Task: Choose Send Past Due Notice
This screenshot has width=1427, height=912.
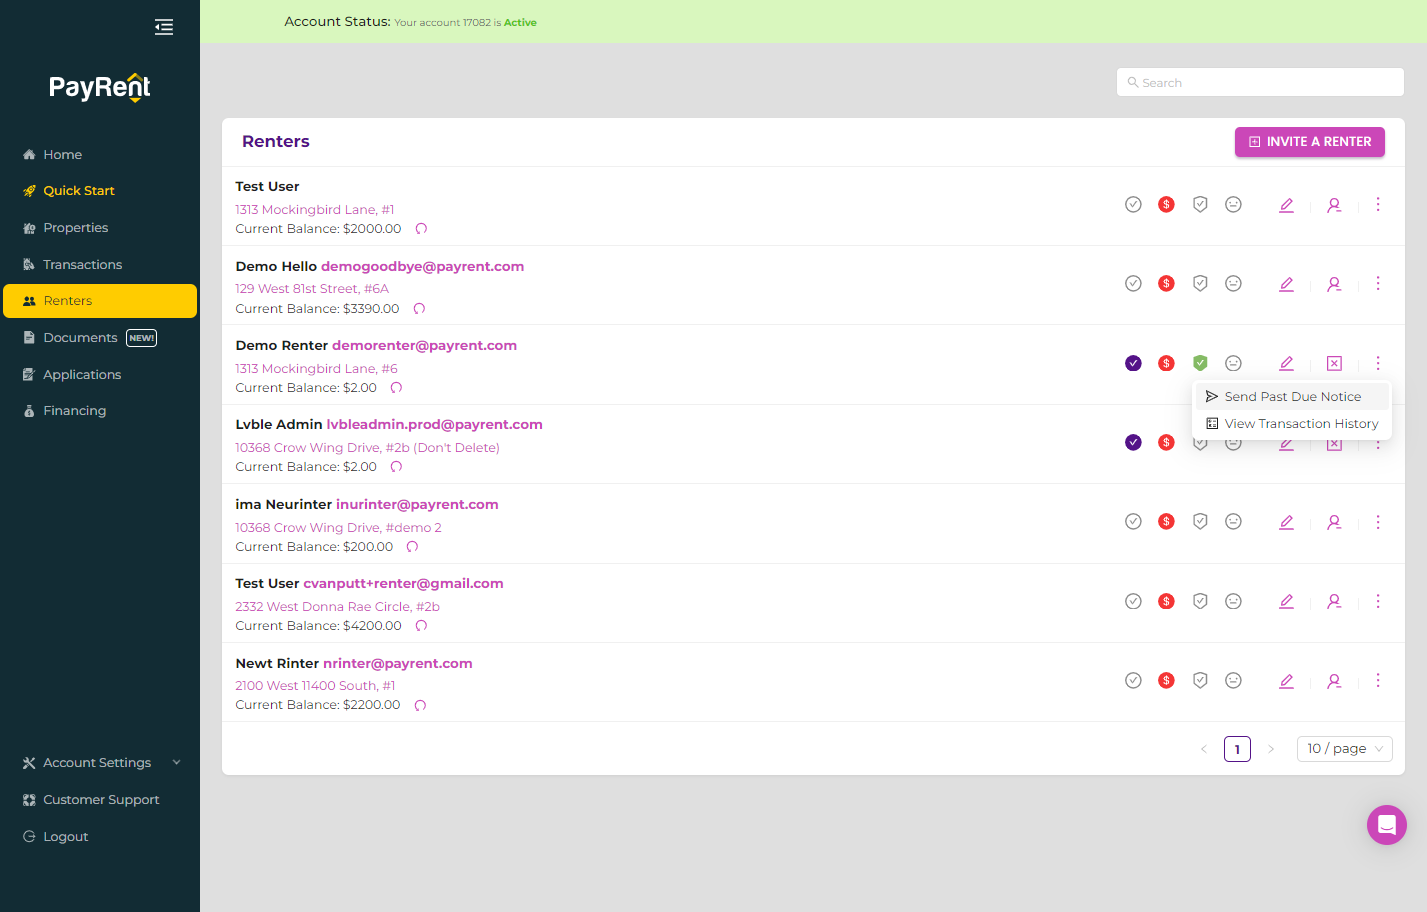Action: tap(1292, 397)
